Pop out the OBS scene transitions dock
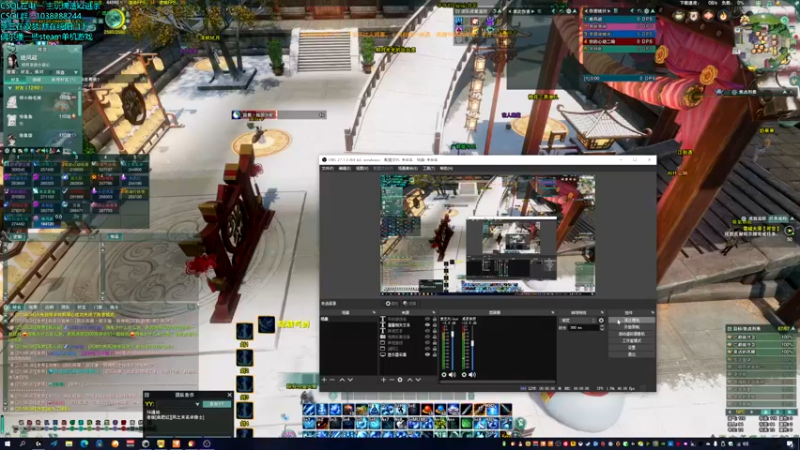The width and height of the screenshot is (800, 450). click(x=602, y=312)
